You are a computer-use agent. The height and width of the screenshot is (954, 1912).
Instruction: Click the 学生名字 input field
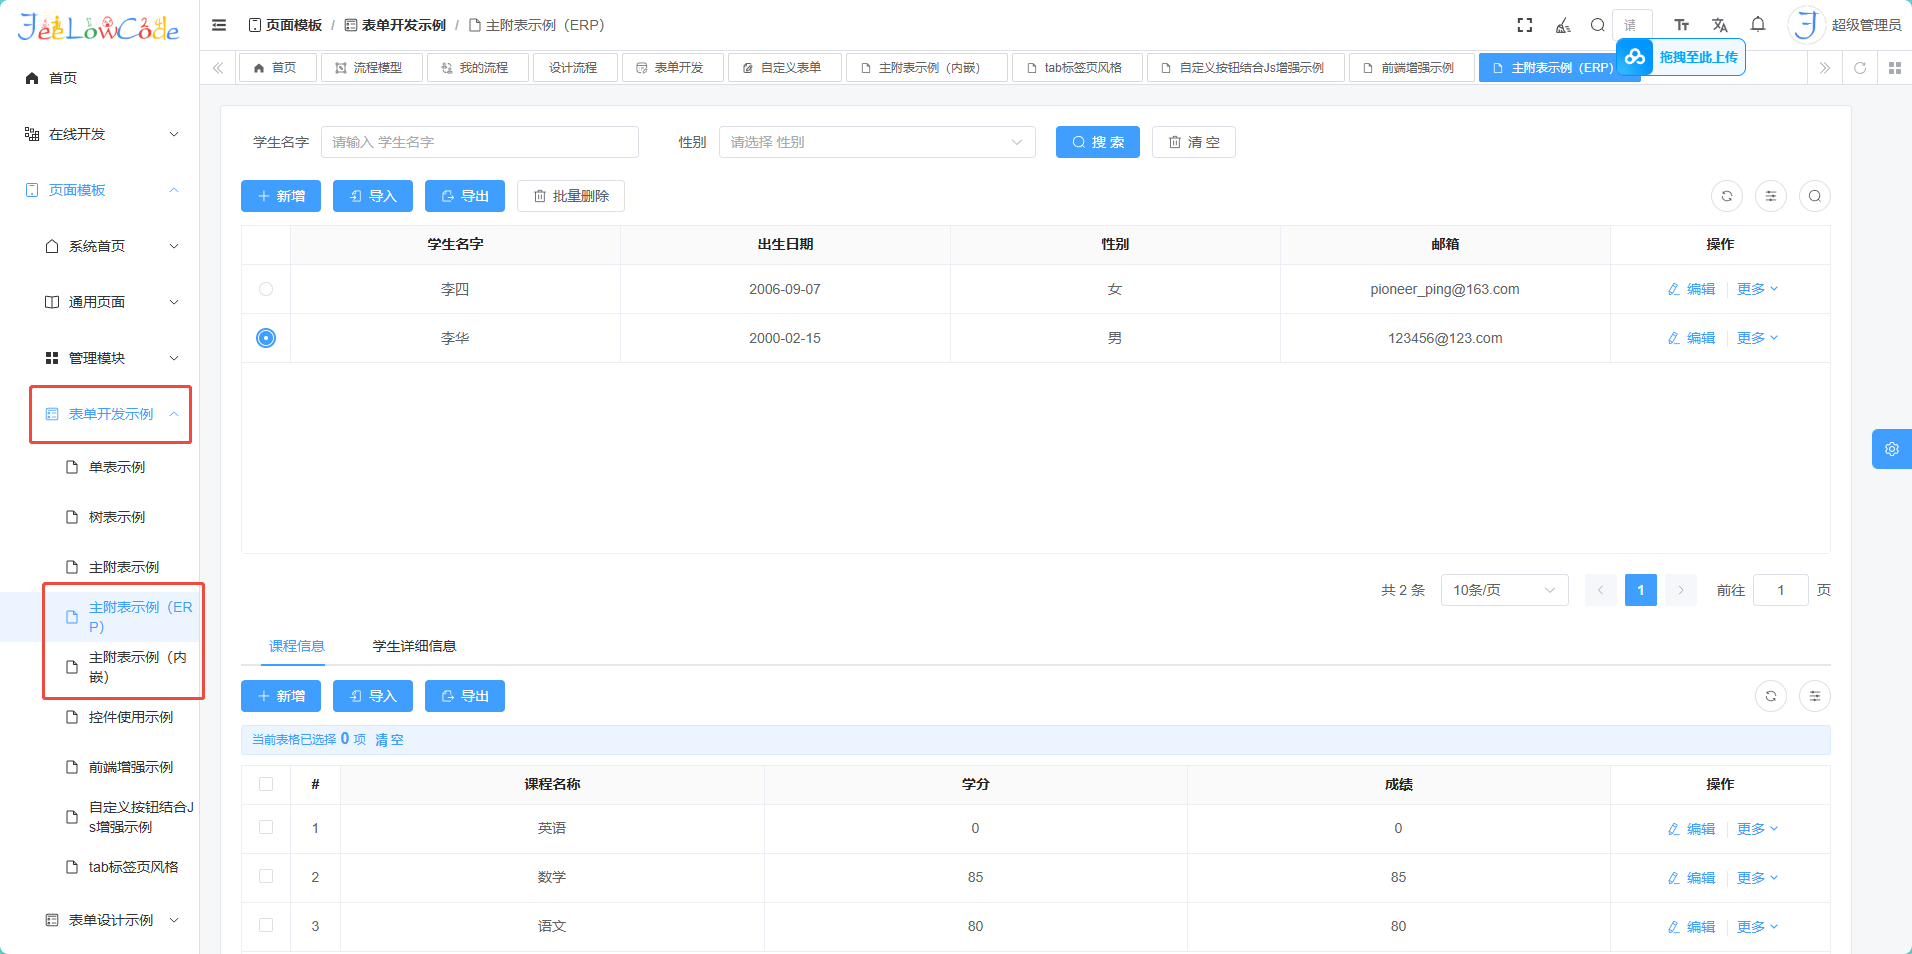point(479,142)
